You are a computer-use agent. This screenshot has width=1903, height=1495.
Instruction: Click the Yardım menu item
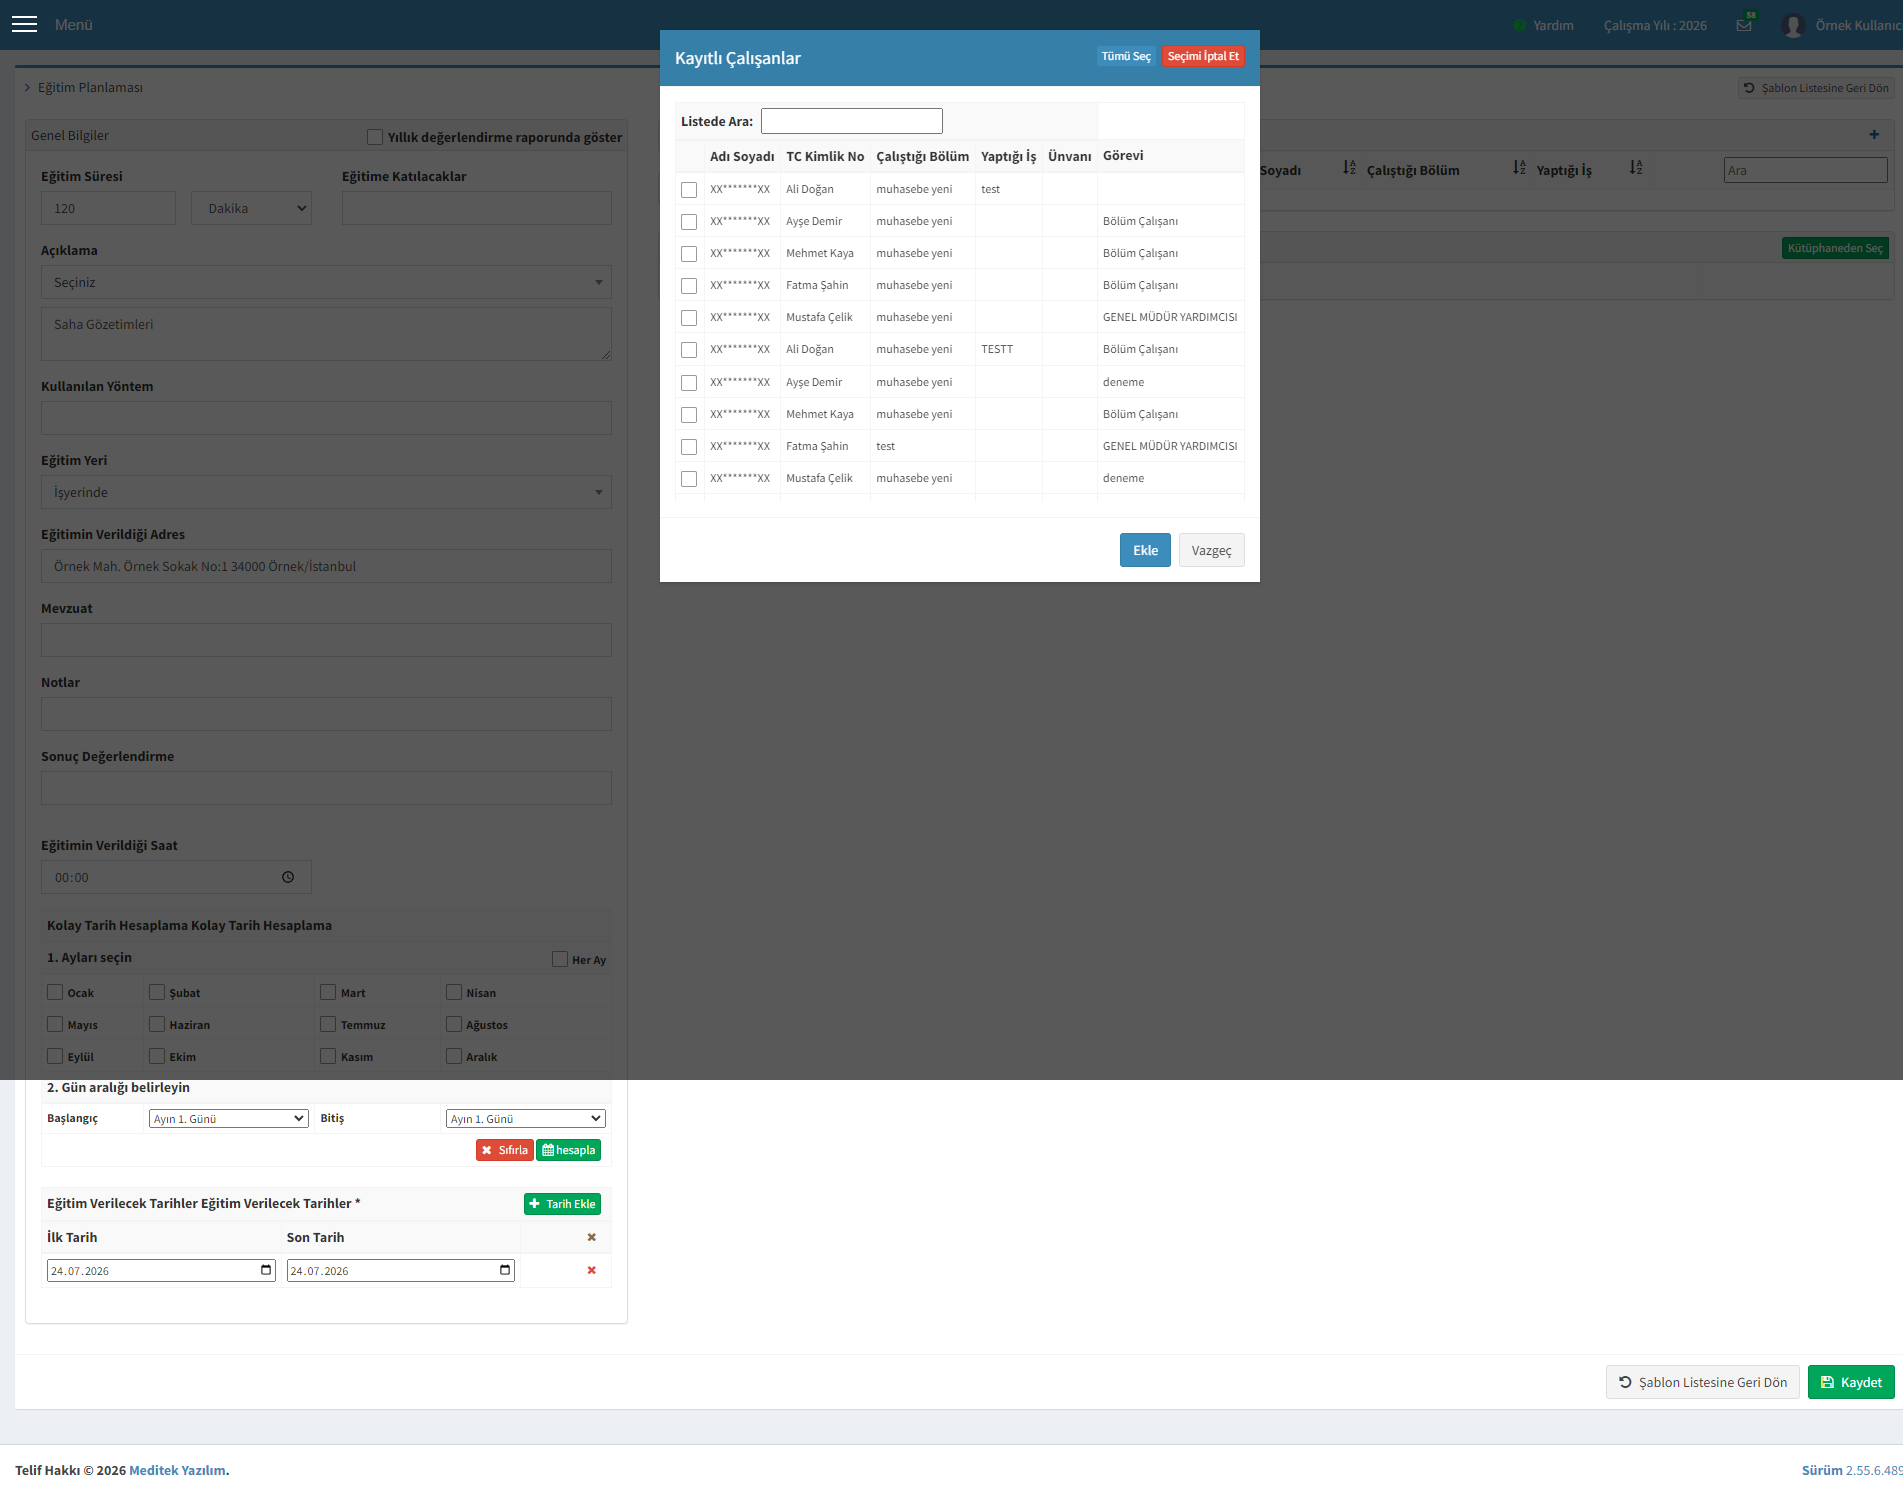pos(1553,25)
